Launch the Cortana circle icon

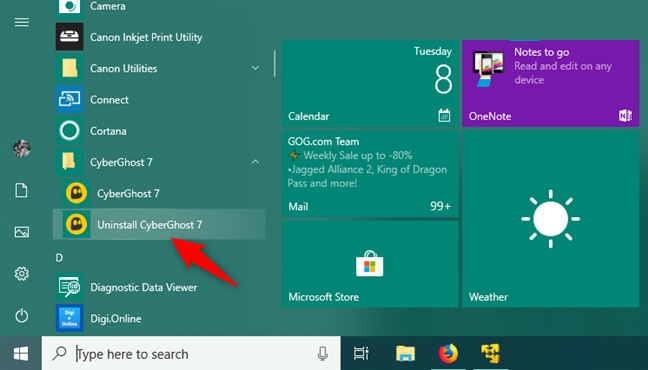pyautogui.click(x=69, y=131)
